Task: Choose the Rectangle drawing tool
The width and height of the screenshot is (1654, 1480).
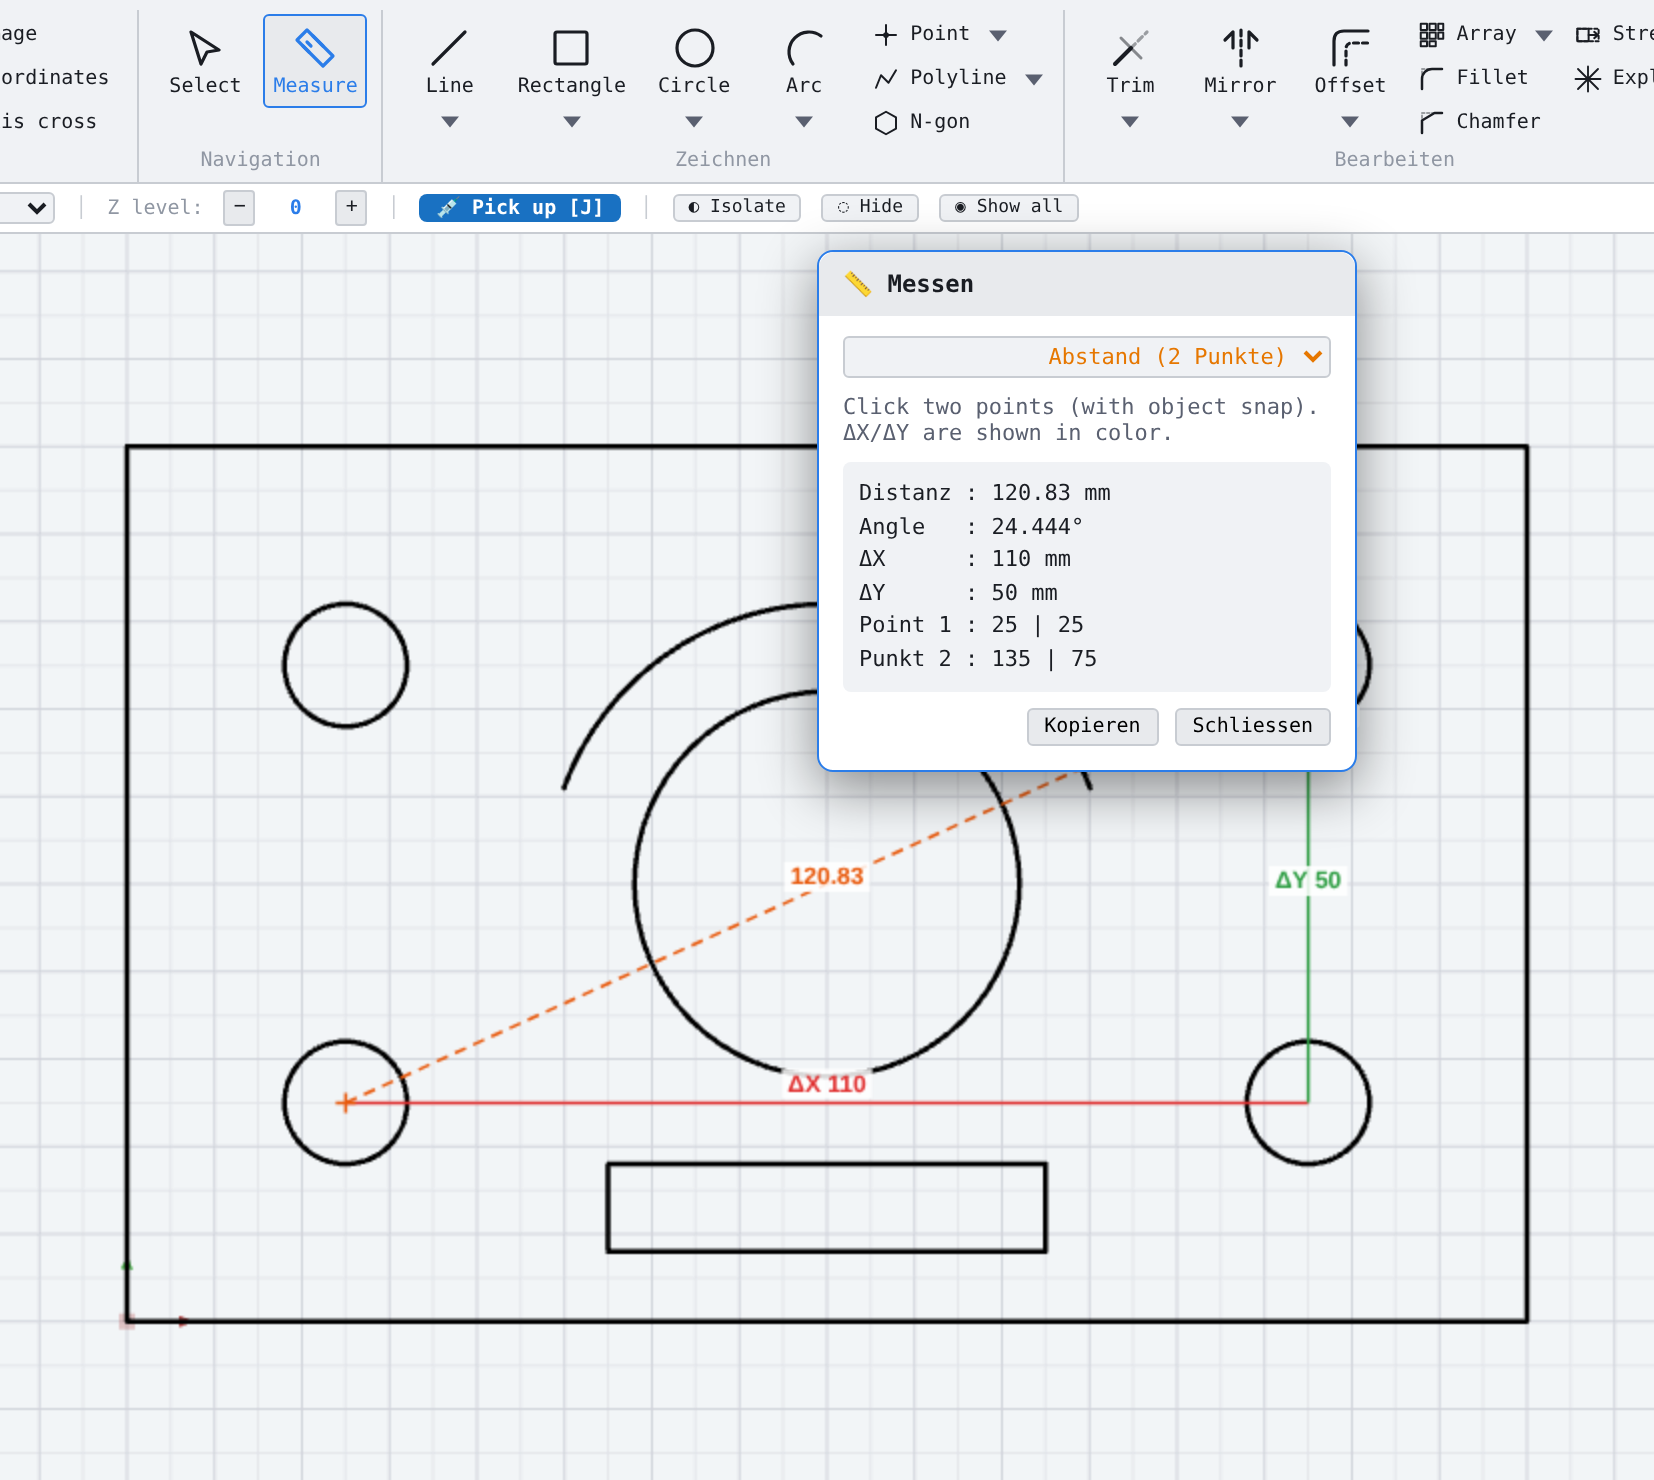Action: tap(571, 61)
